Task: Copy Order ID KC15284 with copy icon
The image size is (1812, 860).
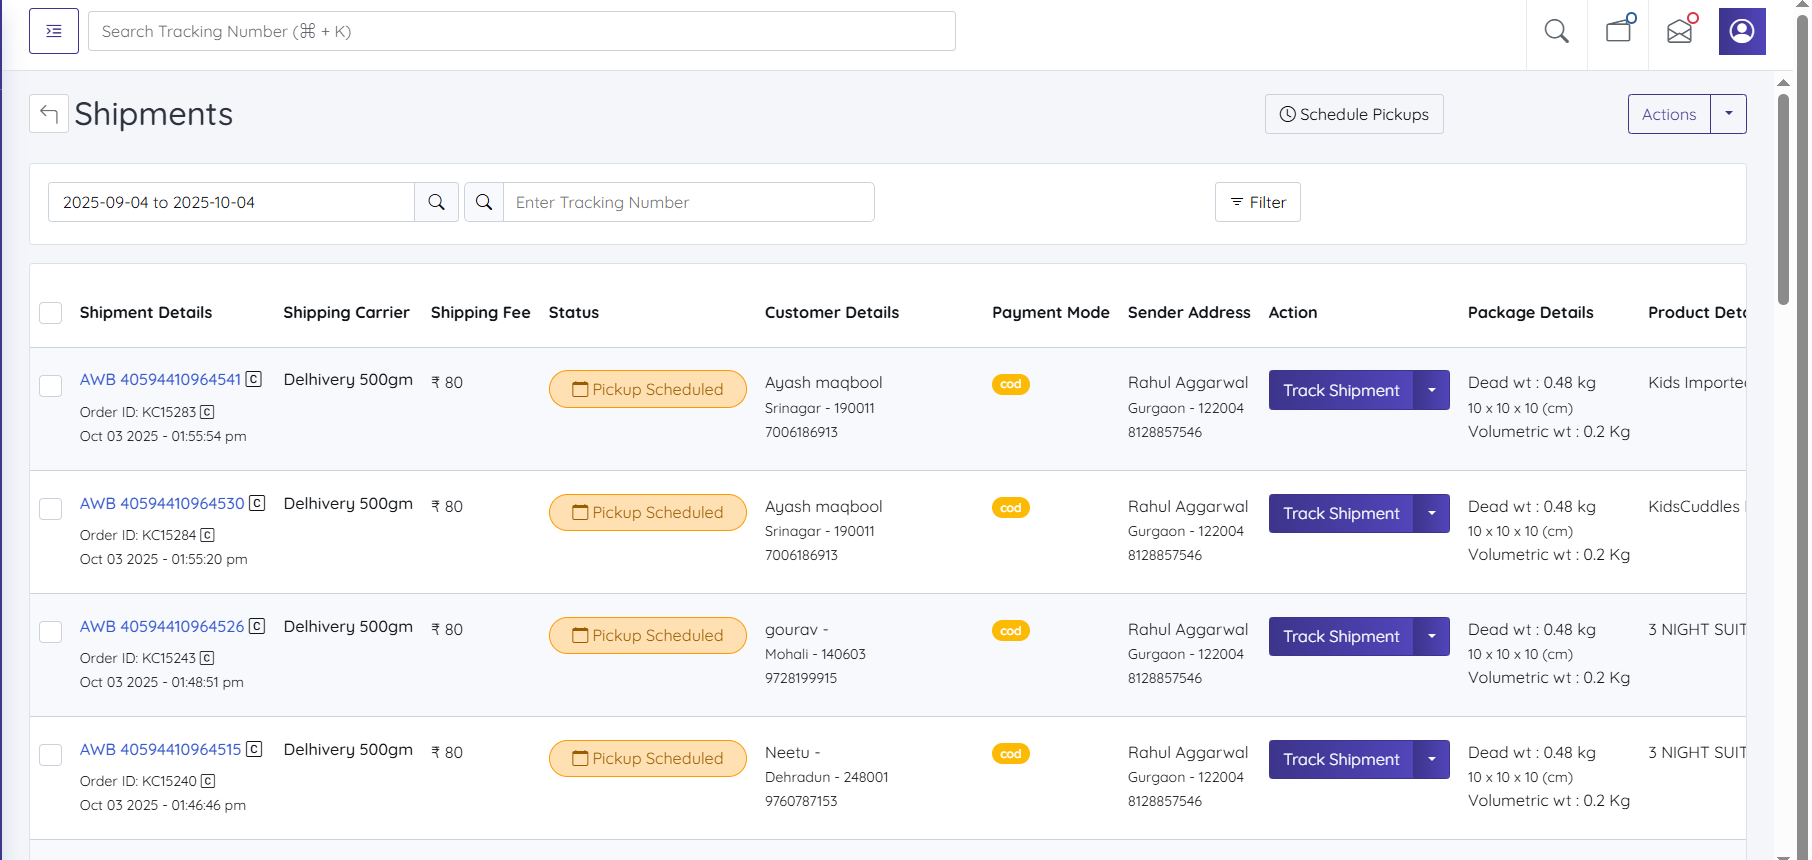Action: (x=208, y=535)
